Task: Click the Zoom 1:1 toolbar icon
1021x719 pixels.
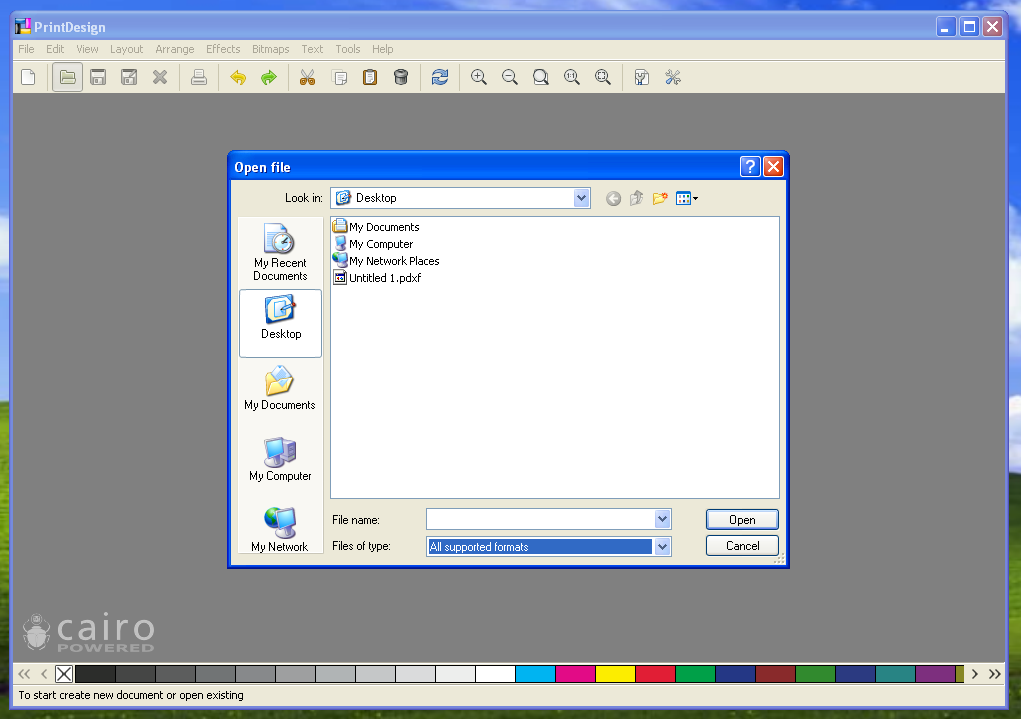Action: [572, 78]
